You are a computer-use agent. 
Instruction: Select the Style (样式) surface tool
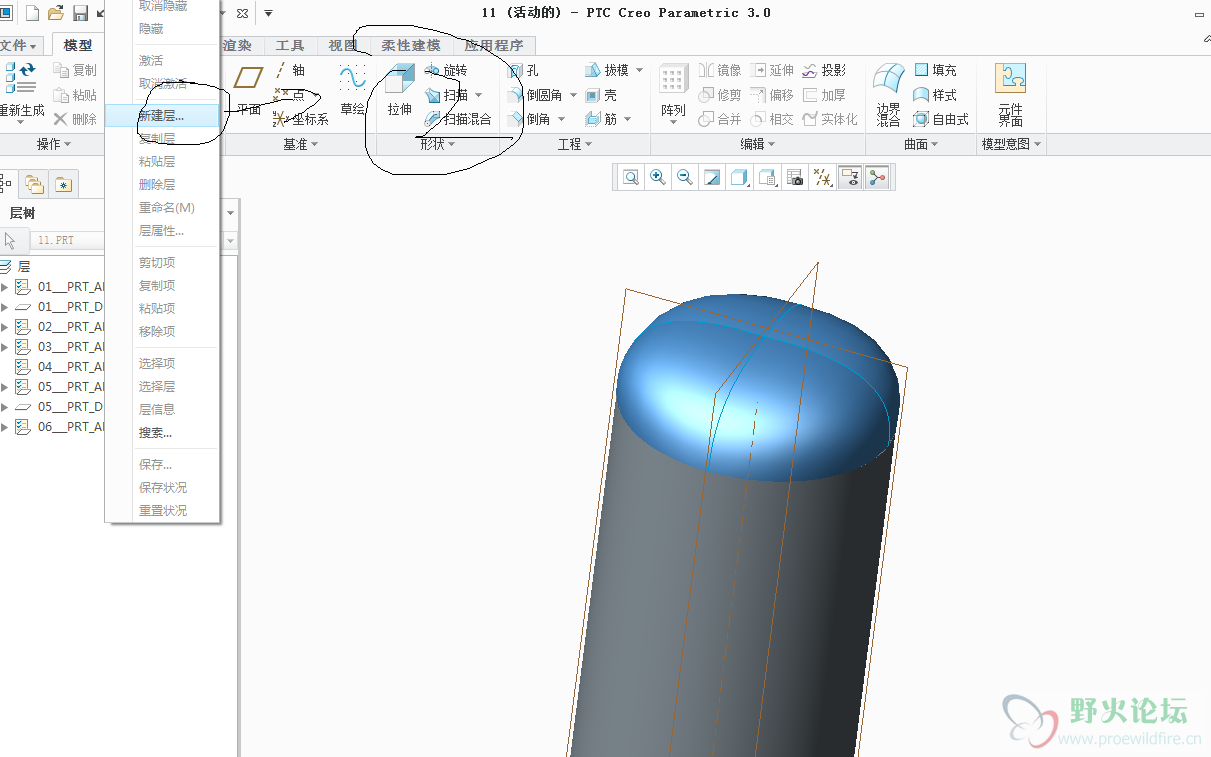[936, 95]
